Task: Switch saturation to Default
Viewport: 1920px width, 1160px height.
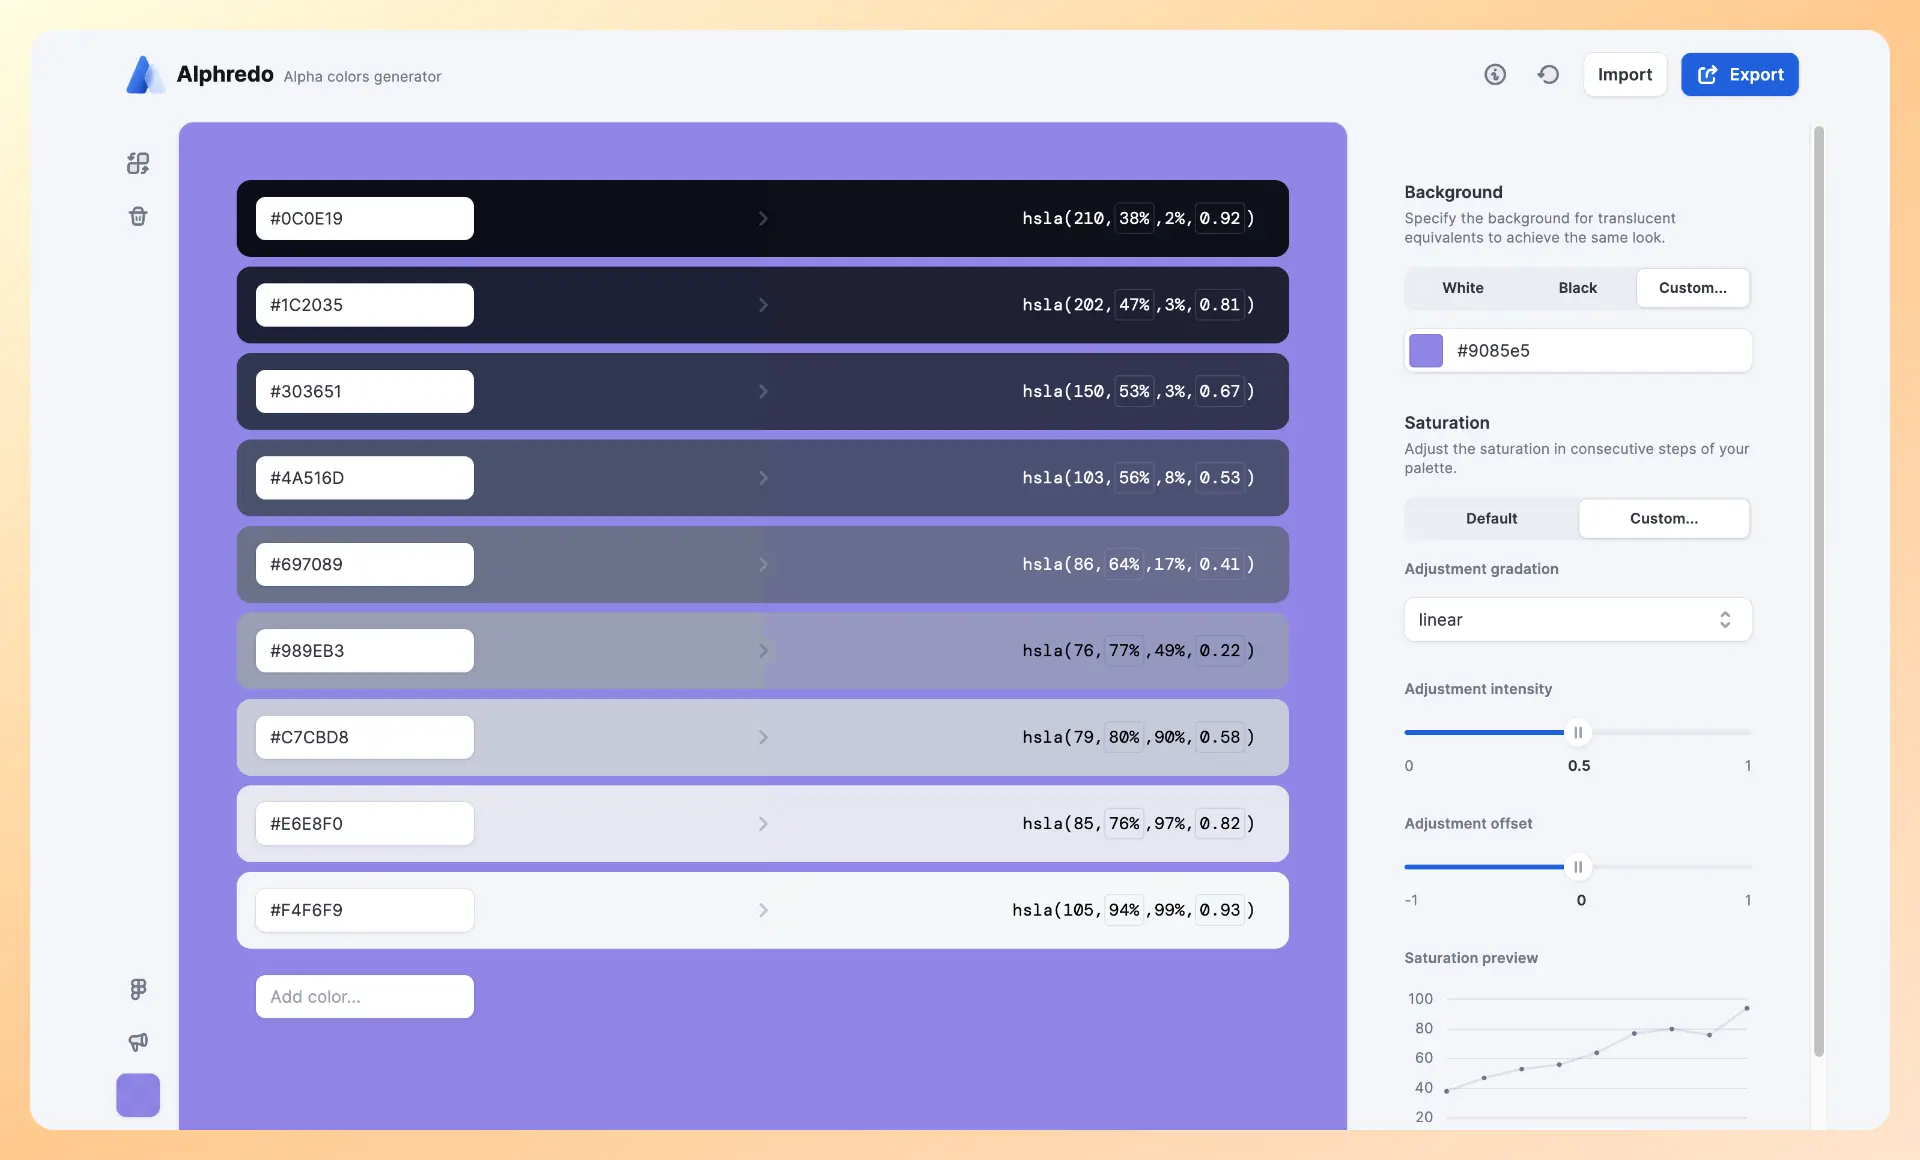Action: pyautogui.click(x=1491, y=519)
